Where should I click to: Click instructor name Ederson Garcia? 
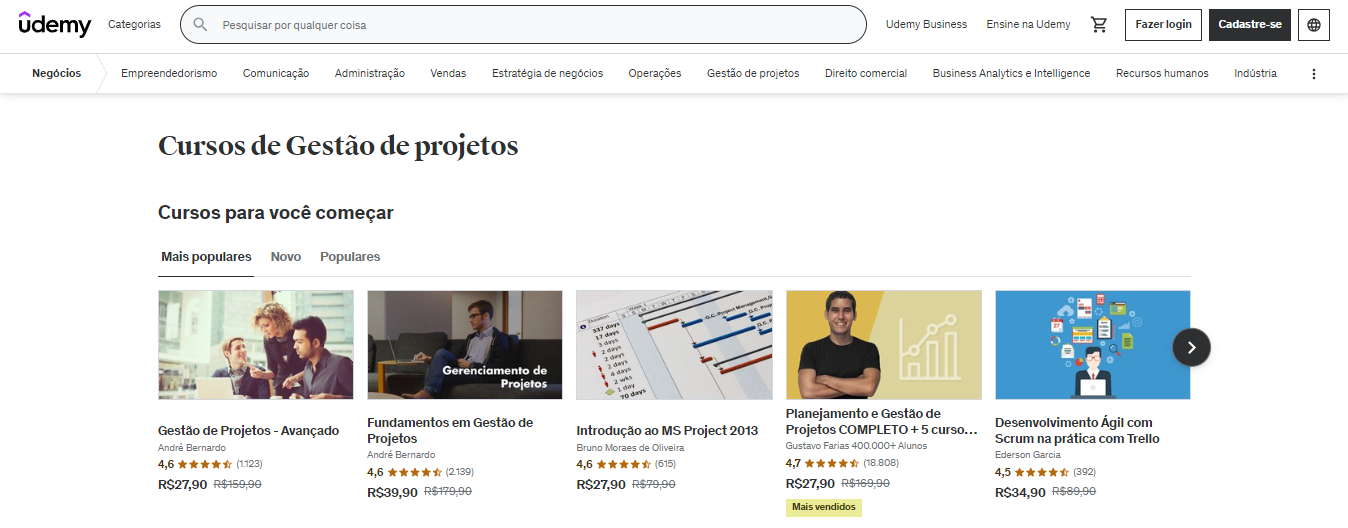pos(1028,455)
